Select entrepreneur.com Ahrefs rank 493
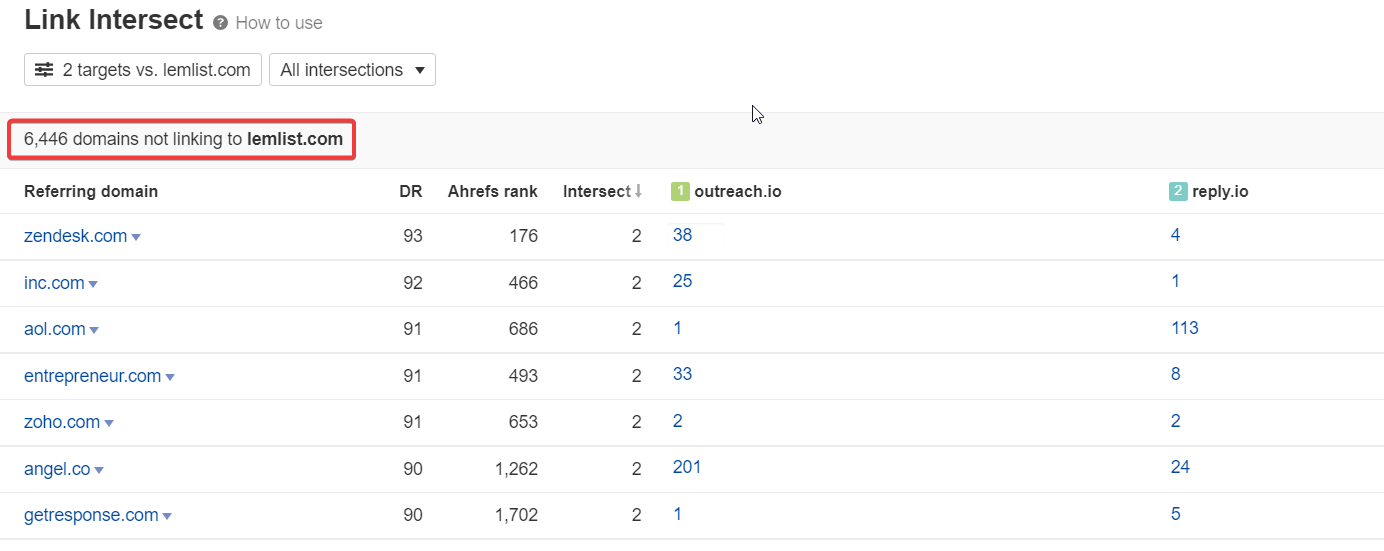 point(523,376)
